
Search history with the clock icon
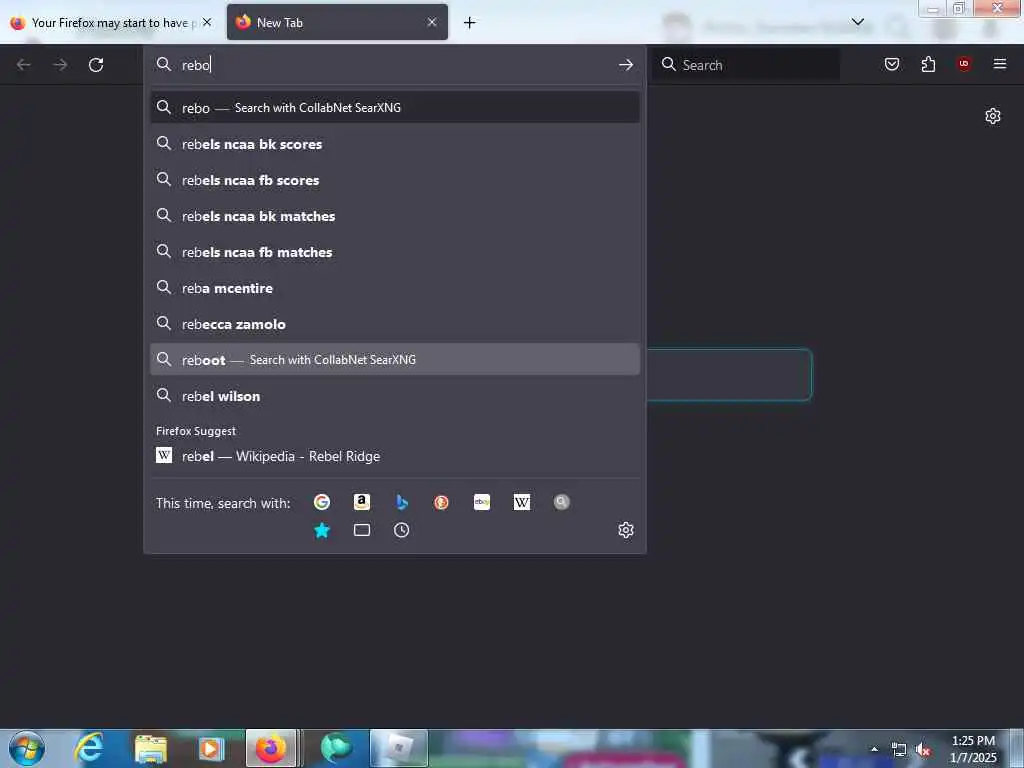pos(402,530)
